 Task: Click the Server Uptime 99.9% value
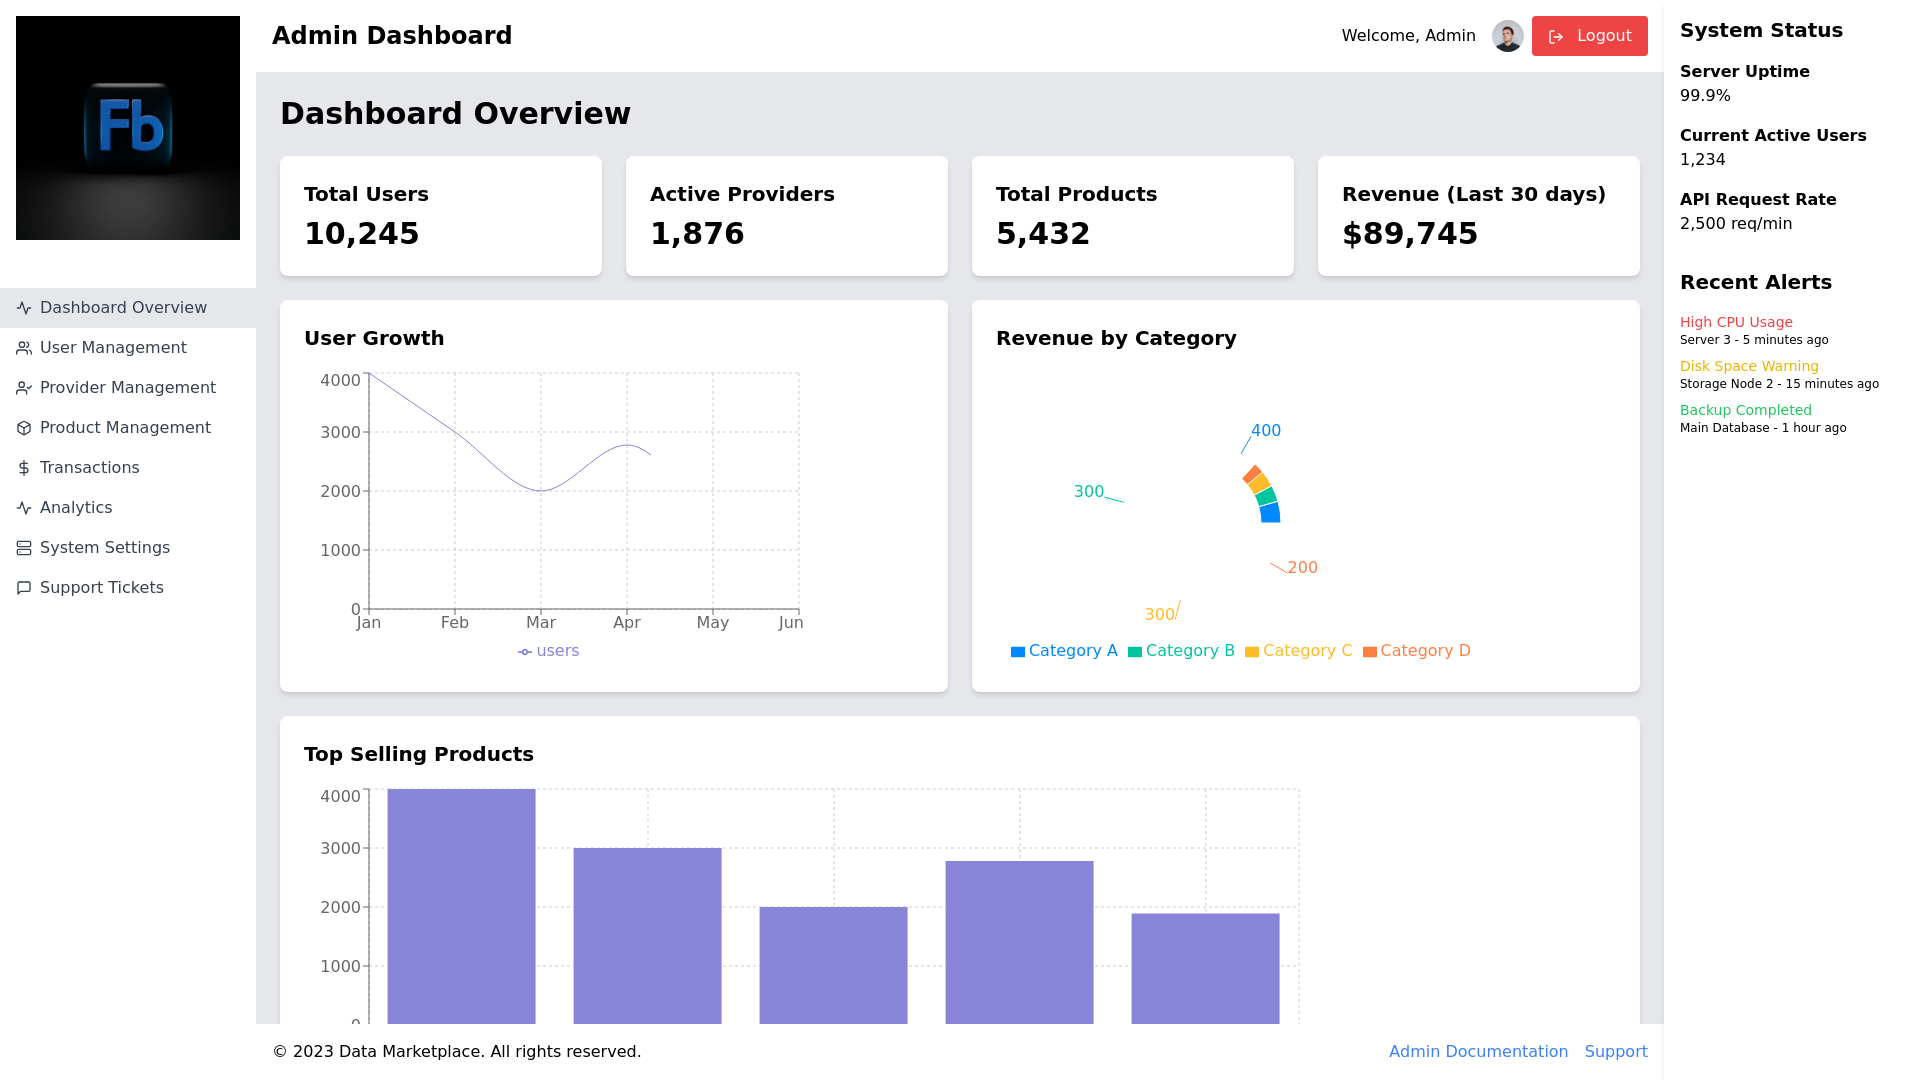[1705, 96]
